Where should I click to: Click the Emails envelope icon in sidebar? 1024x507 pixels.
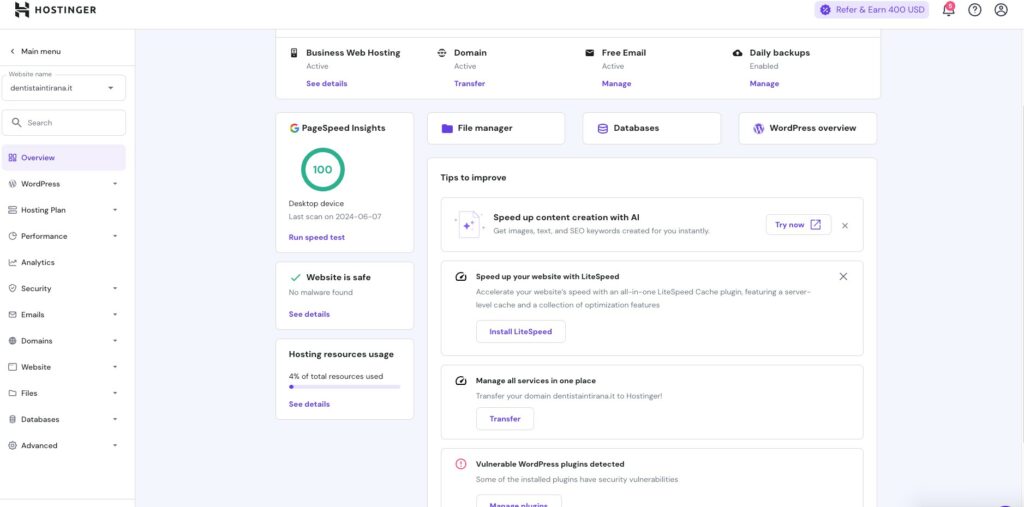point(12,314)
